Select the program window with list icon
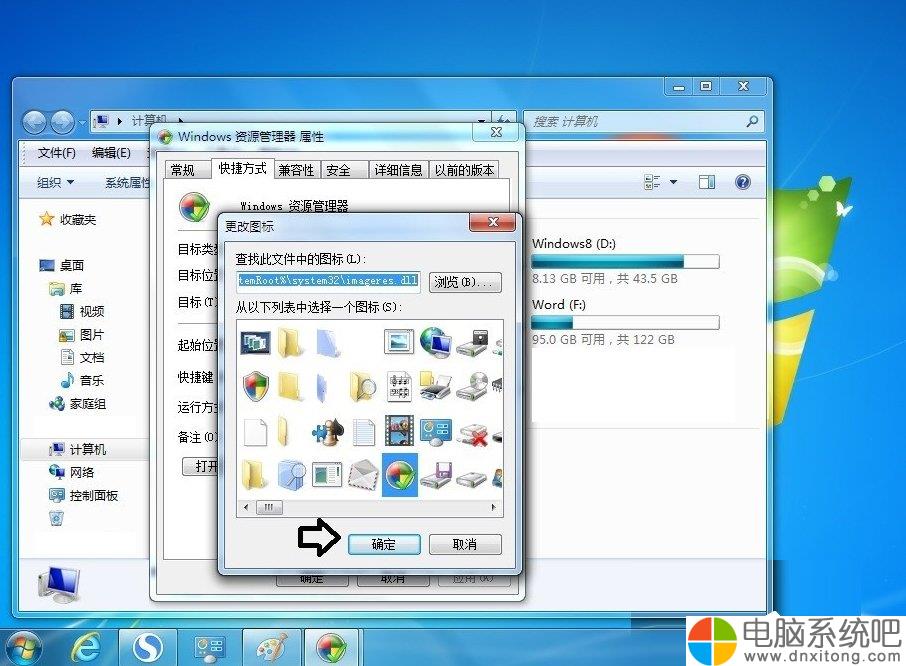The image size is (906, 666). pos(327,475)
